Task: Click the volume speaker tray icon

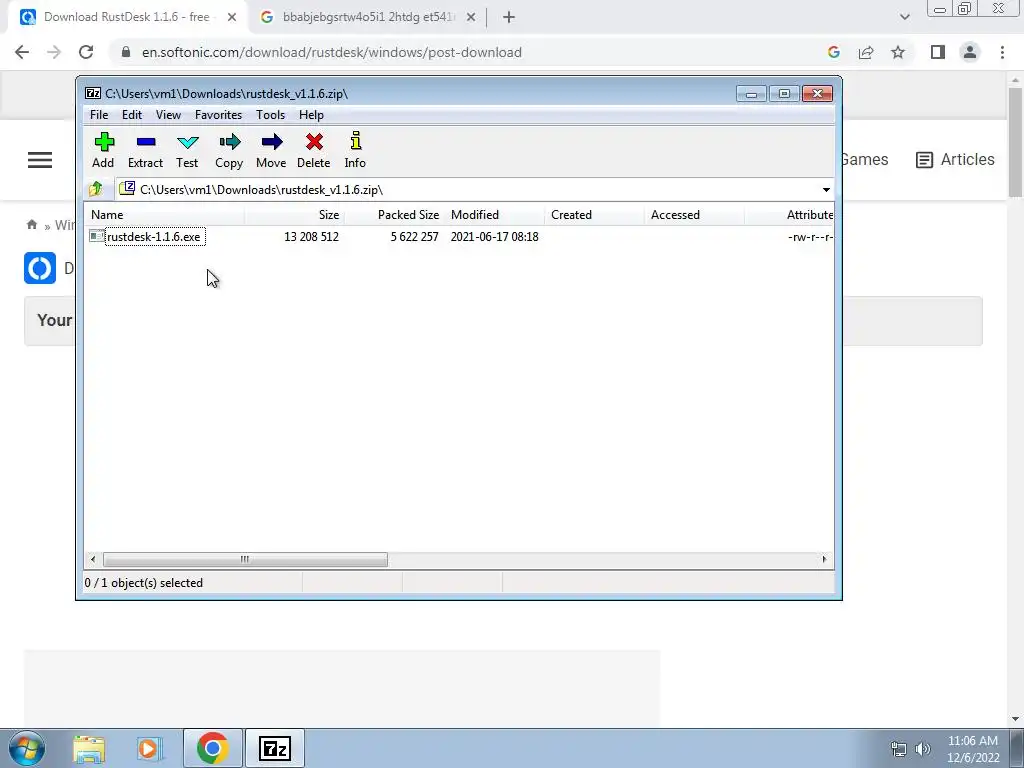Action: click(923, 749)
